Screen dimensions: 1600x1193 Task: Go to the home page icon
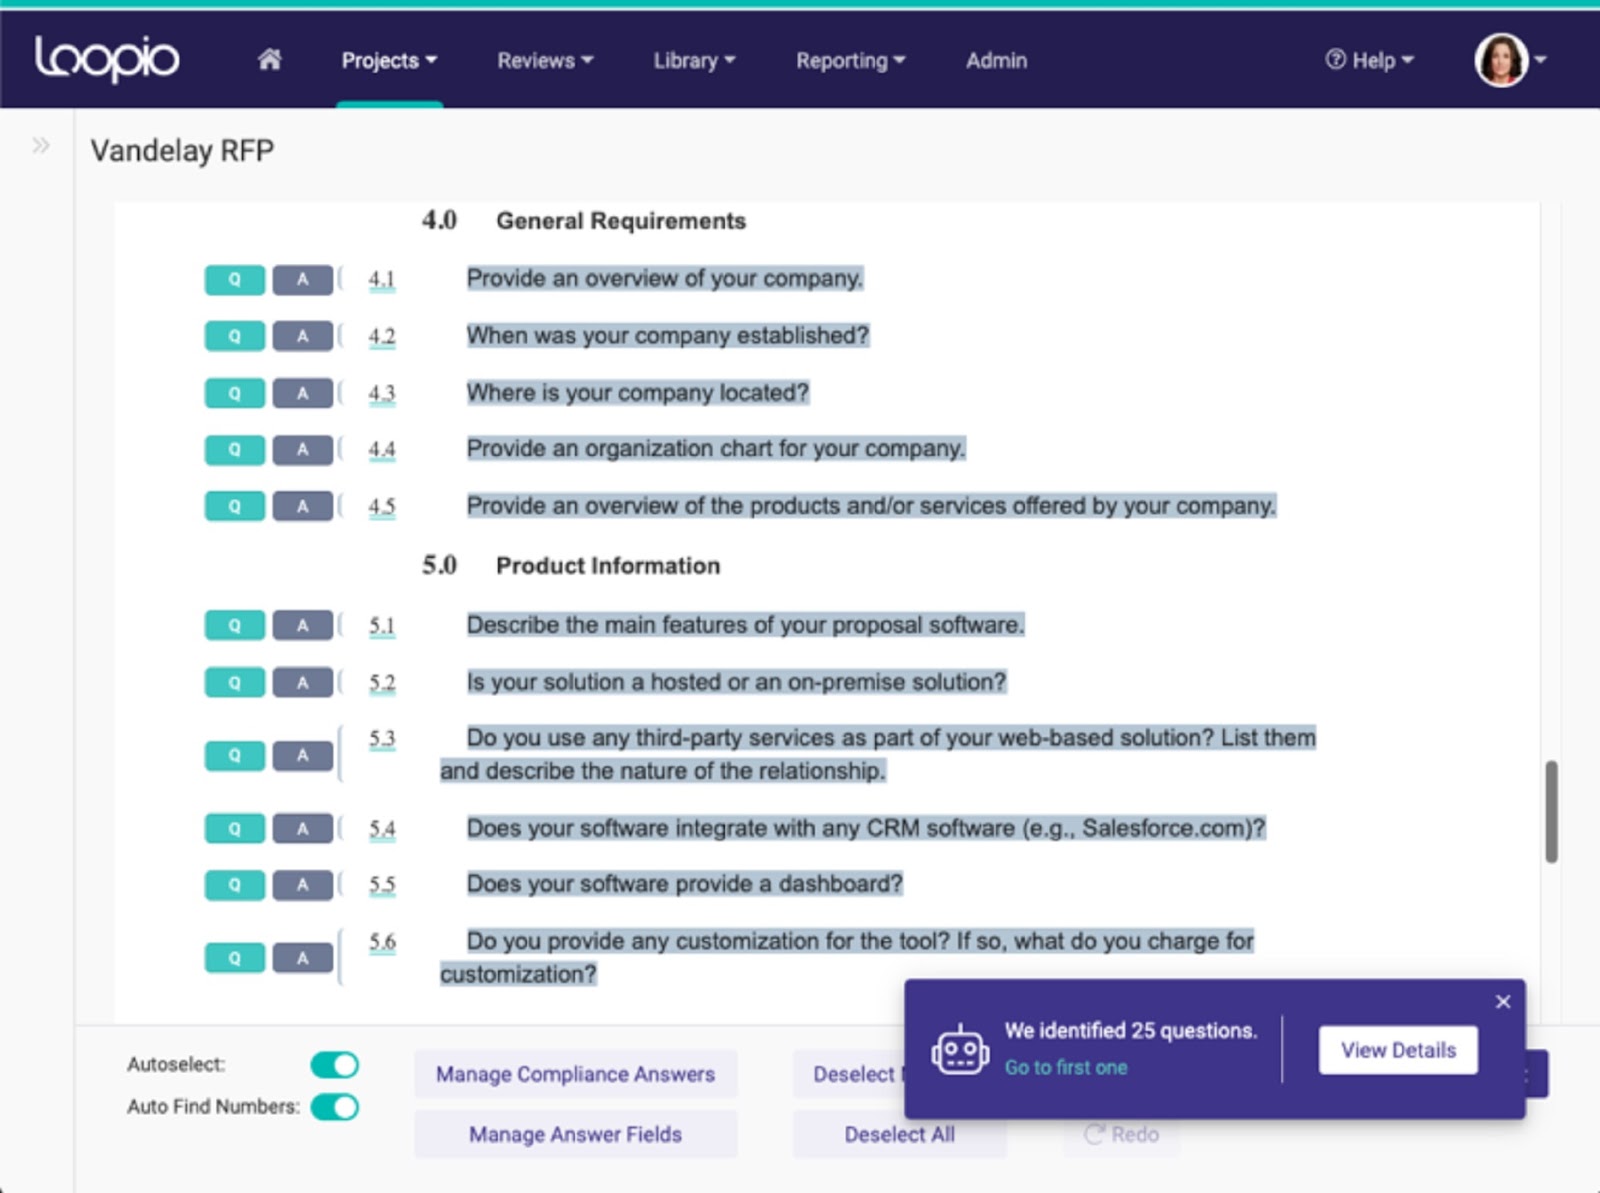pos(269,60)
